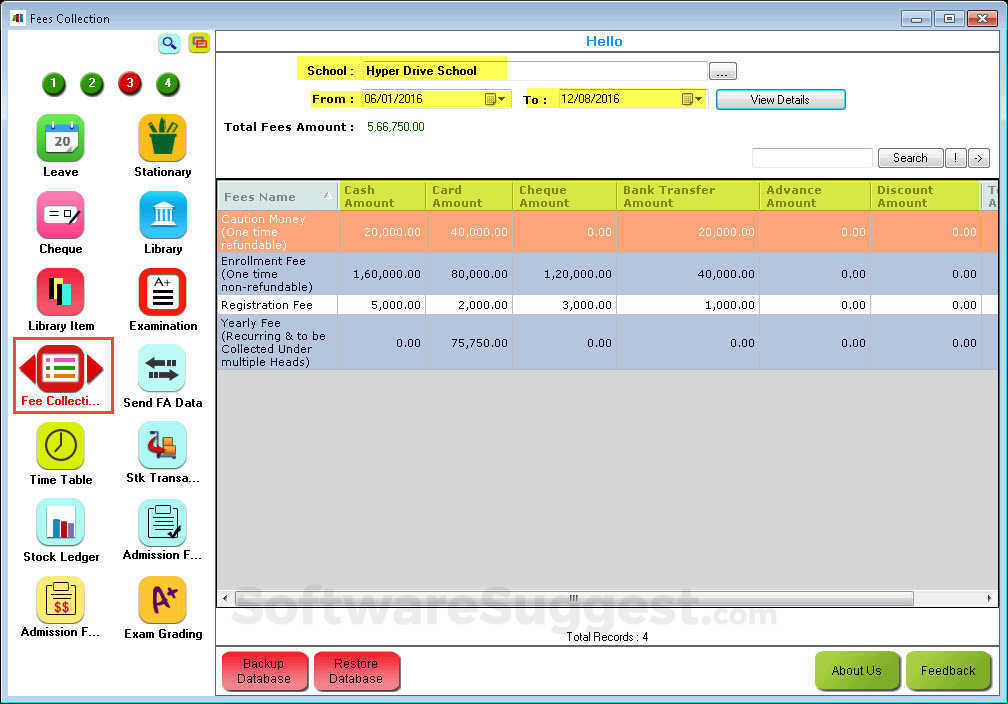Viewport: 1008px width, 704px height.
Task: Click the 5,000.00 cash amount cell
Action: (x=382, y=305)
